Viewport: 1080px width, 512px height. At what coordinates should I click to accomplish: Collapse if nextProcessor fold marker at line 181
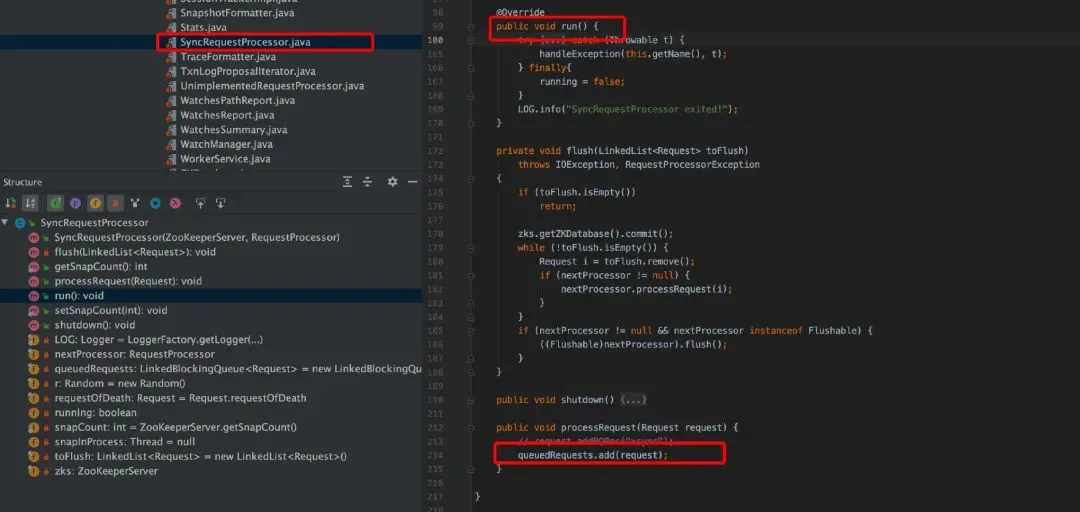(470, 275)
